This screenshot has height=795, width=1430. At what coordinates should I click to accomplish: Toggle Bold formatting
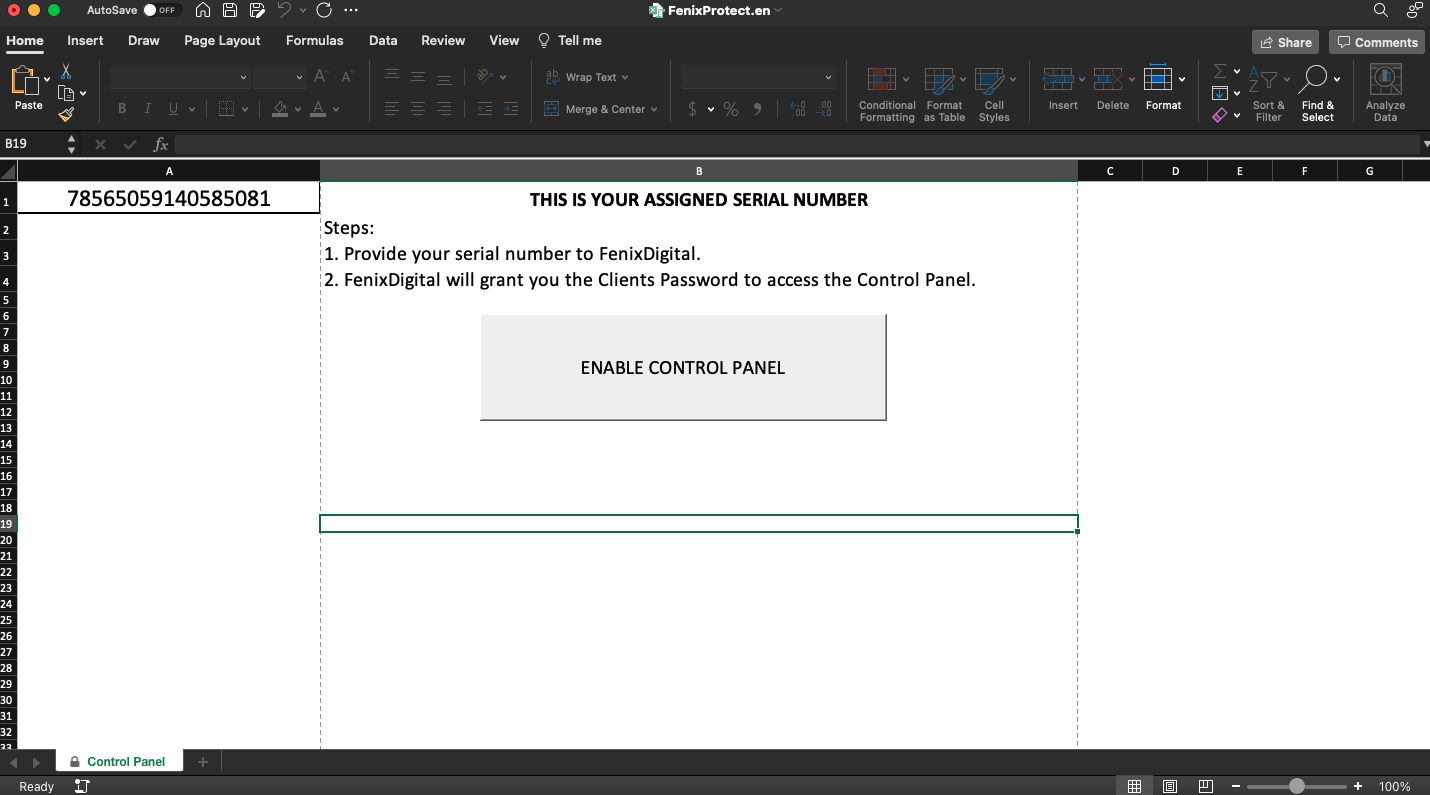(x=122, y=109)
